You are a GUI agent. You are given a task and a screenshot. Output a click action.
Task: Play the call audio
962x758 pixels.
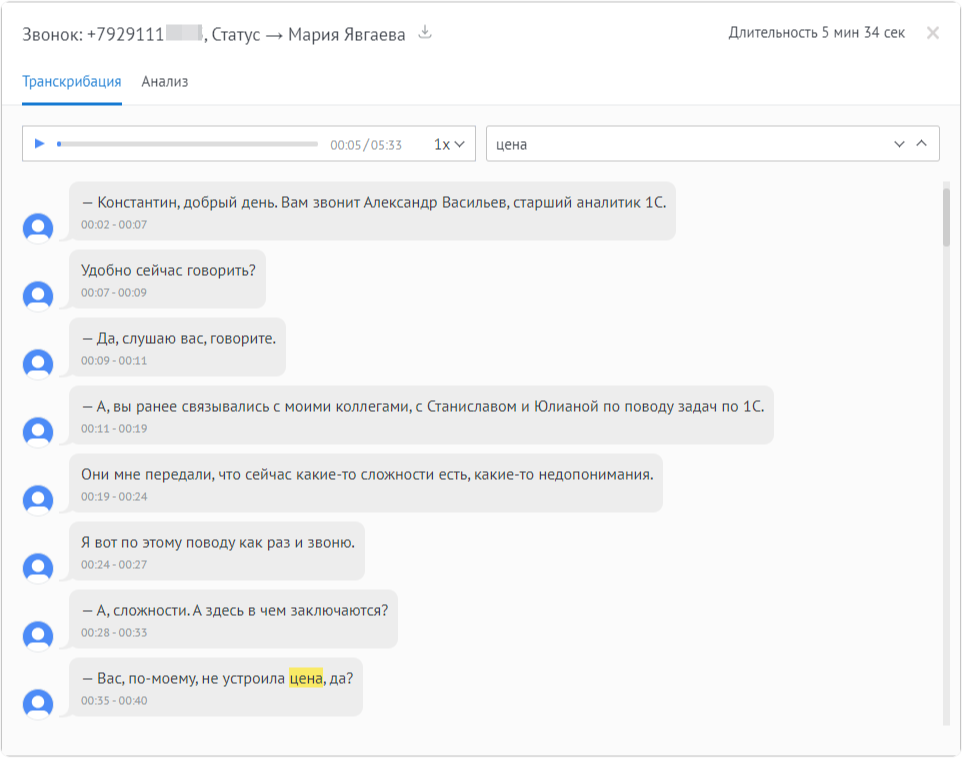coord(39,144)
